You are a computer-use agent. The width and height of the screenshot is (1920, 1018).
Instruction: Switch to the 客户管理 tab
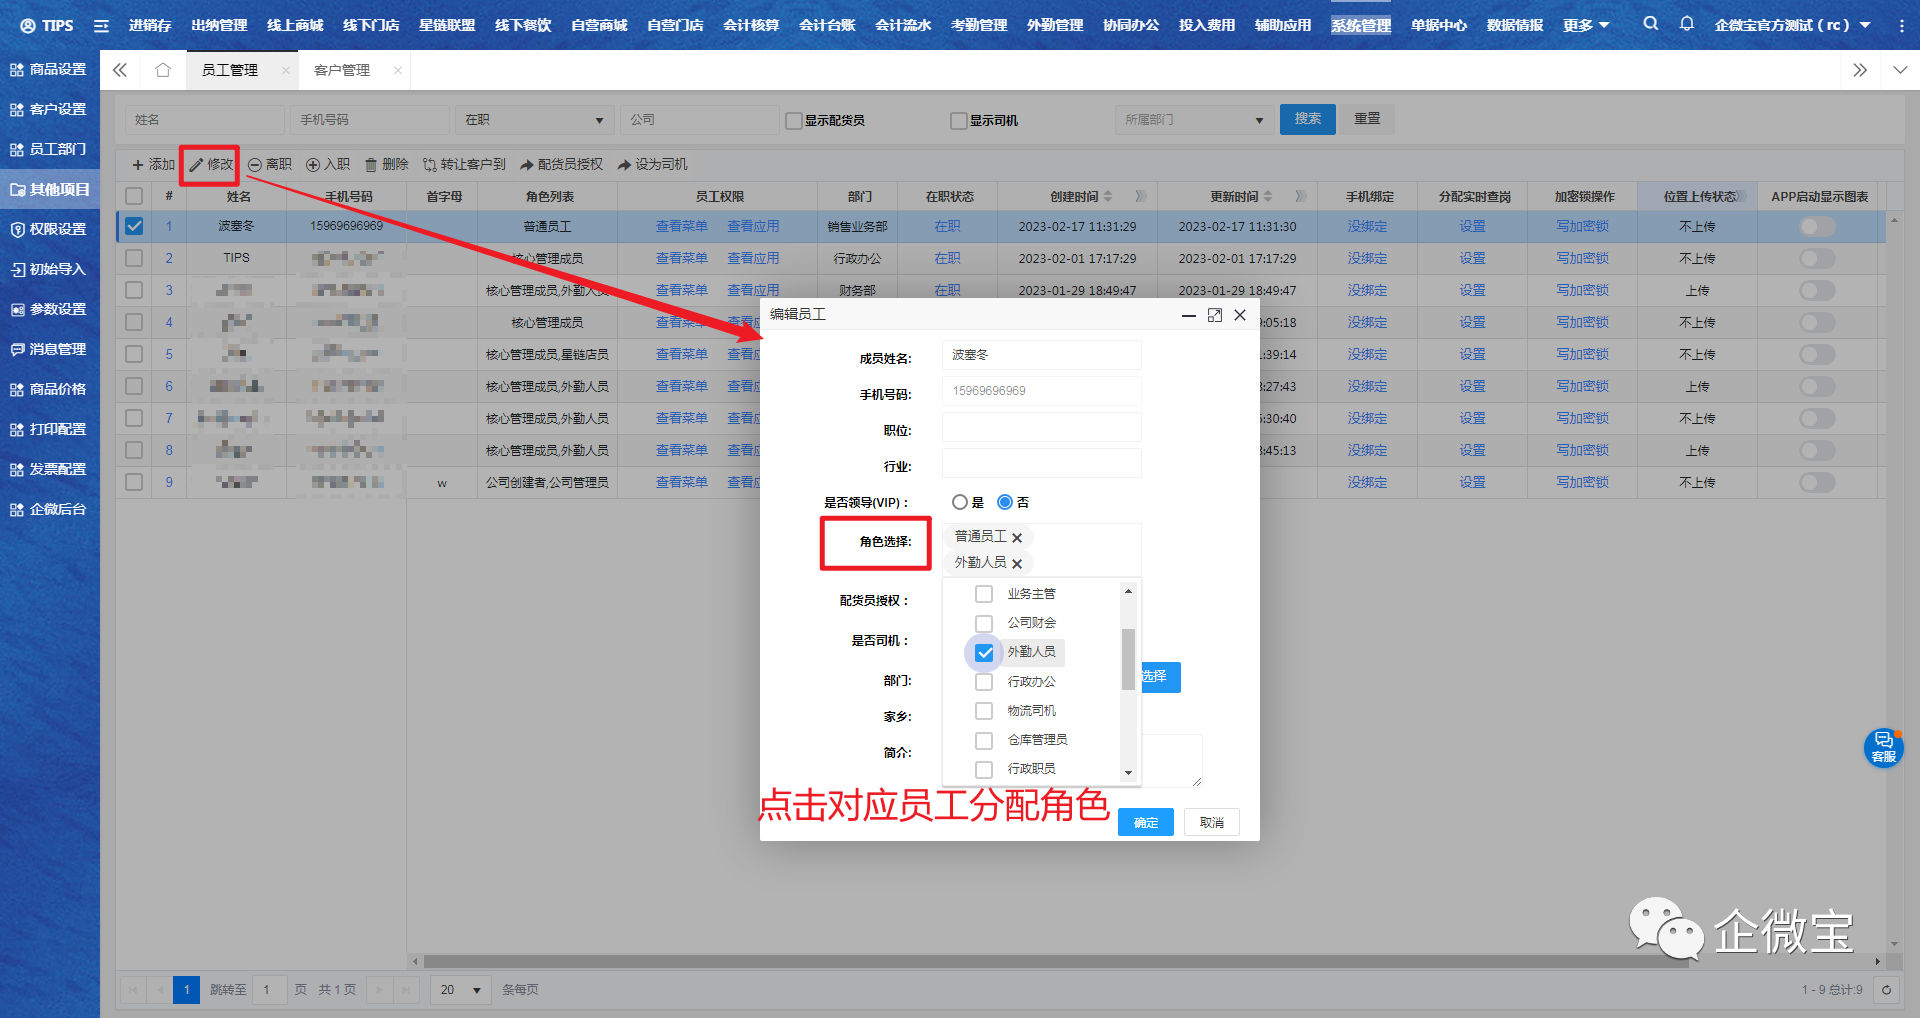342,70
